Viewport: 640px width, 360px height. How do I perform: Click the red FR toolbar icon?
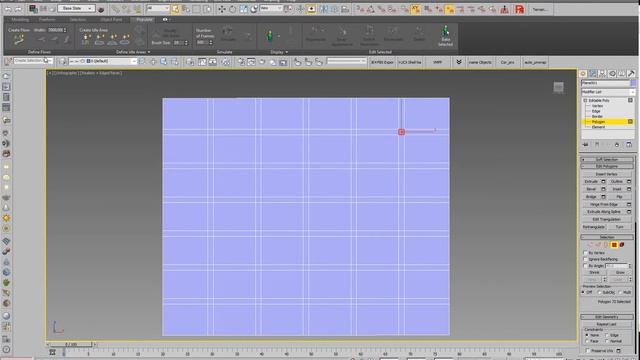520,9
